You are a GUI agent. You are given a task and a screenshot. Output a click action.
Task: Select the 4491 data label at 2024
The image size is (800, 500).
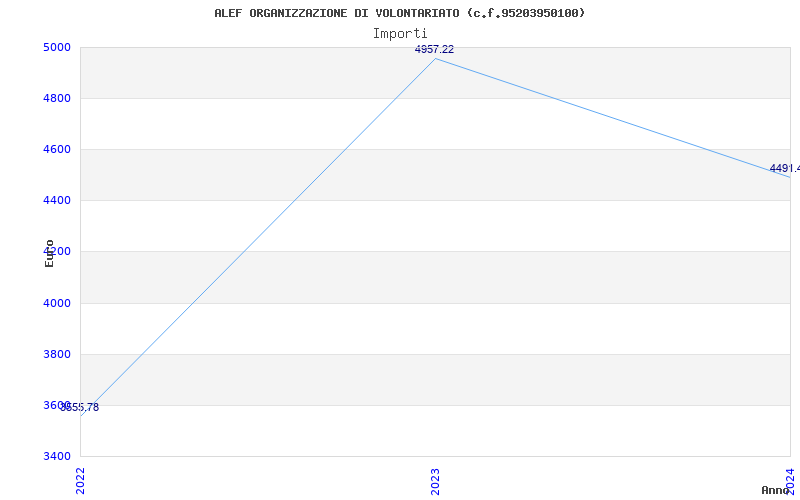pos(784,168)
